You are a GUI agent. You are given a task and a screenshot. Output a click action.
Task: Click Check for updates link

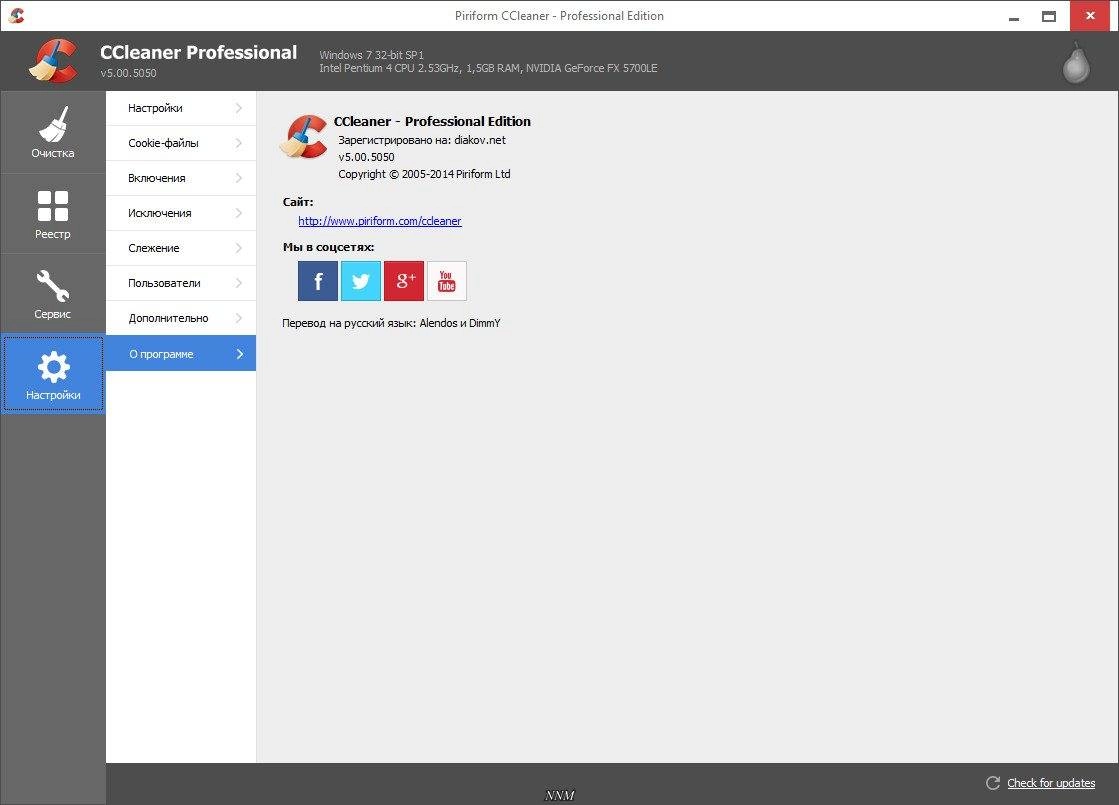click(x=1050, y=783)
